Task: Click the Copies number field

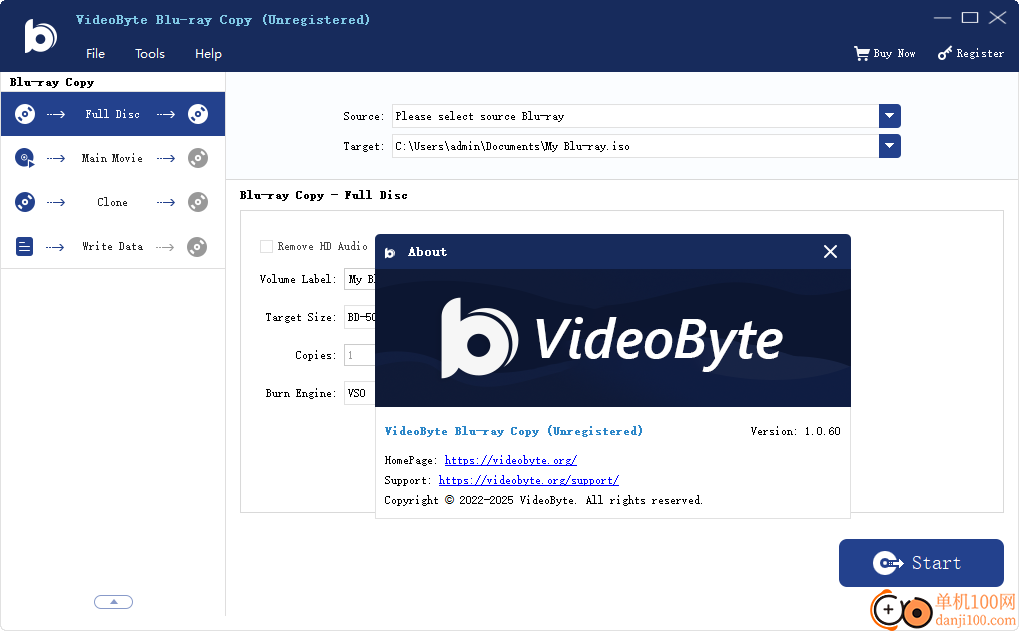Action: (x=359, y=355)
